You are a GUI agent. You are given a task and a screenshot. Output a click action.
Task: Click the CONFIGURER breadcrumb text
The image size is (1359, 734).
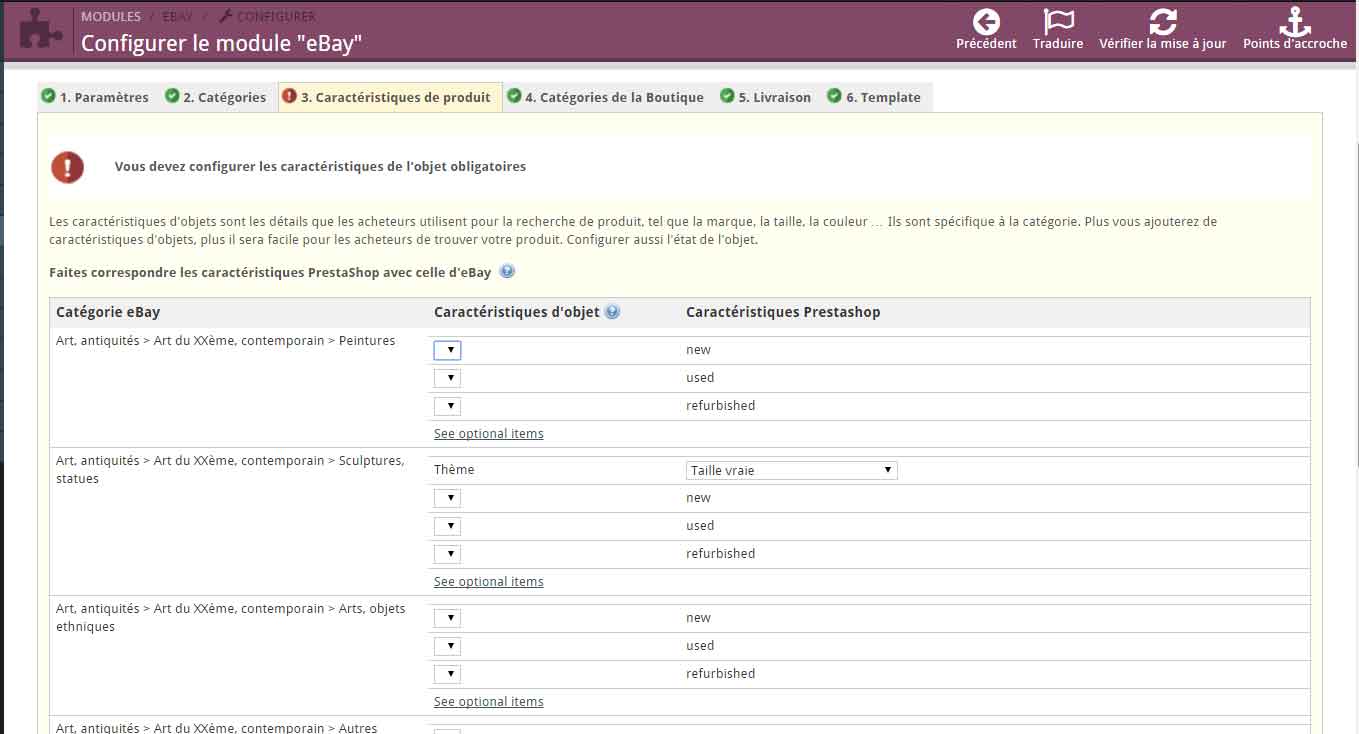[x=276, y=17]
